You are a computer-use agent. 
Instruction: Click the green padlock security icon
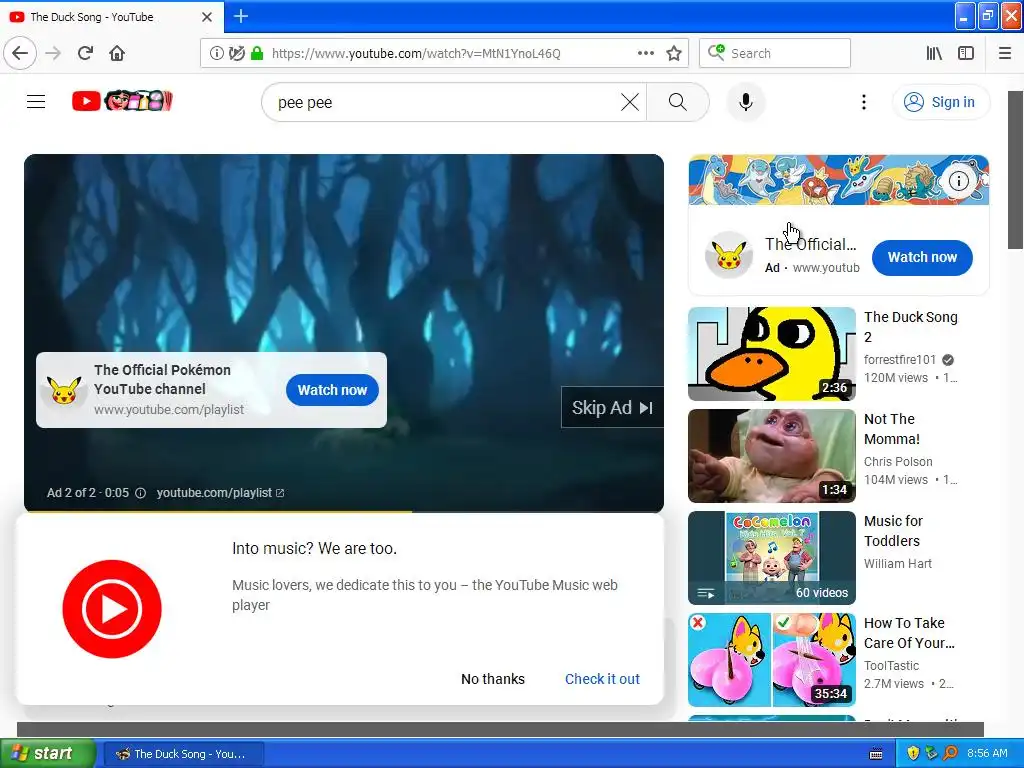(257, 53)
